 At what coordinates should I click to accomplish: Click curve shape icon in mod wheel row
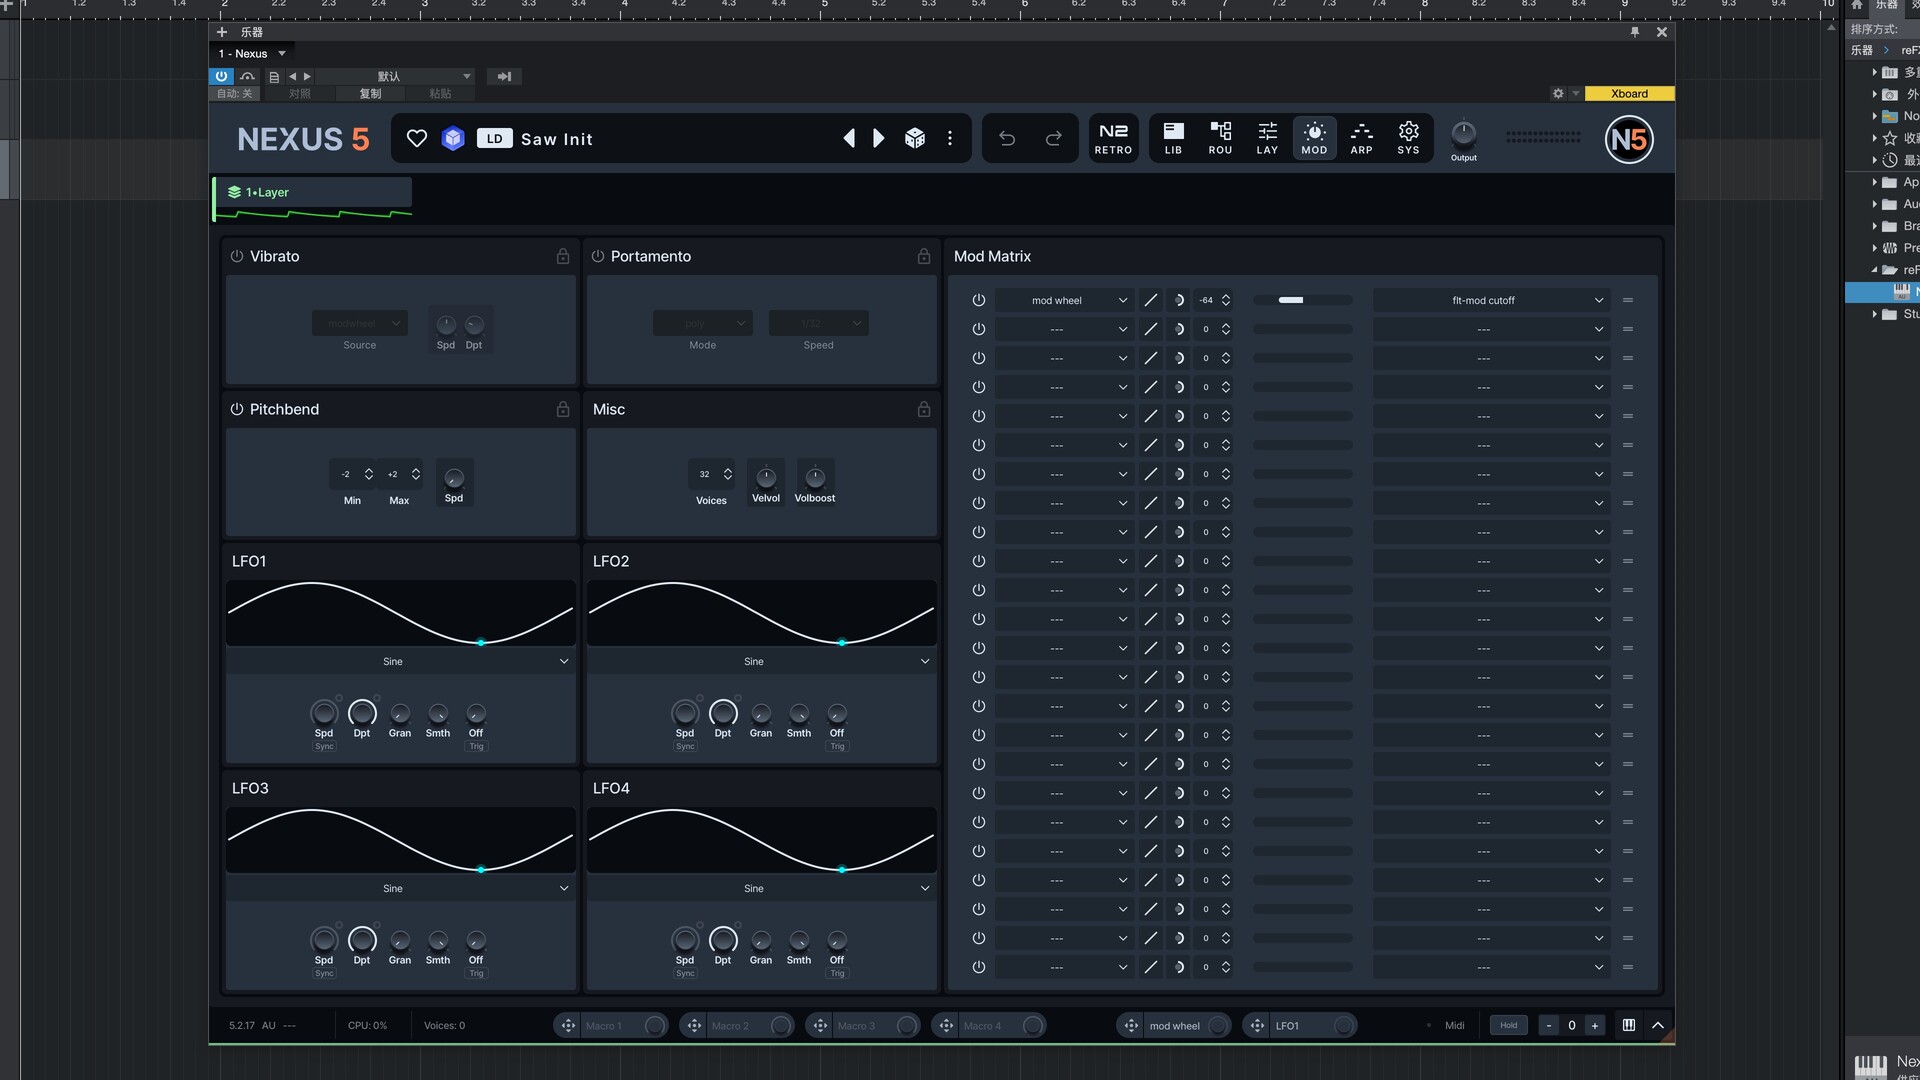(x=1151, y=300)
